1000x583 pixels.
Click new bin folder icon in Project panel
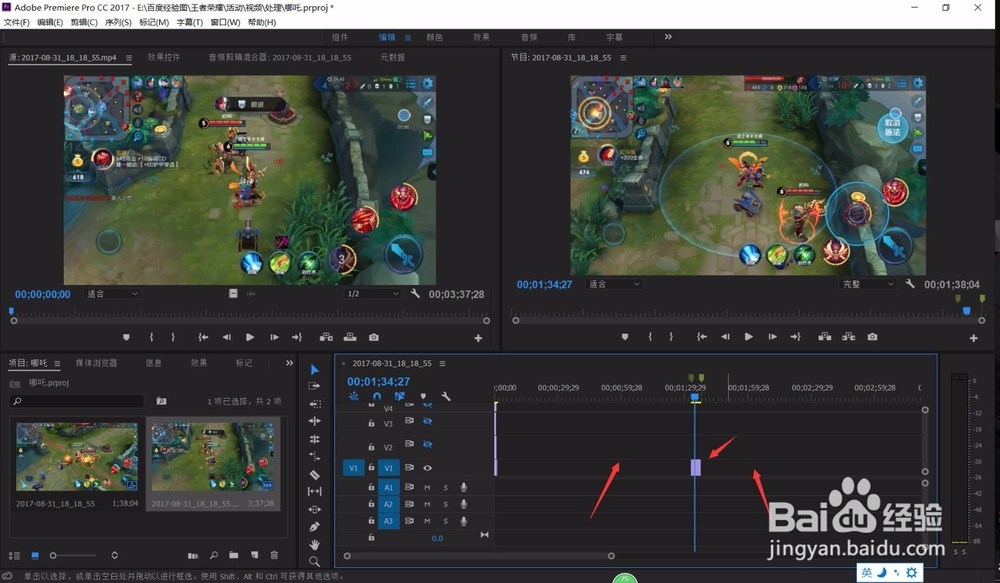click(233, 555)
